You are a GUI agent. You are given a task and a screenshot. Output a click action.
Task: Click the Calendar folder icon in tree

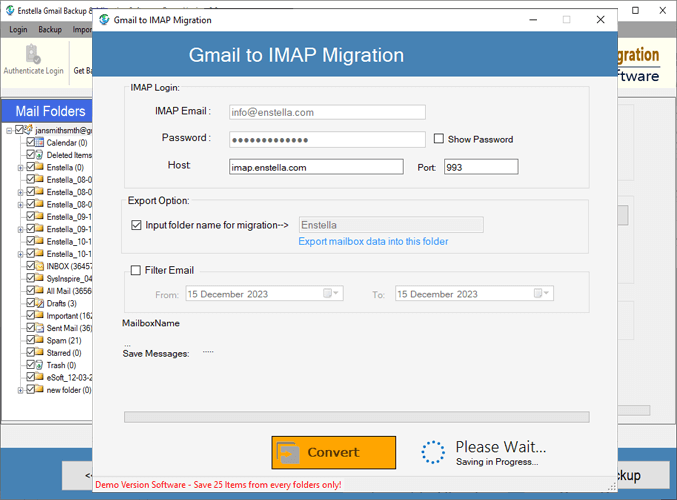click(x=40, y=143)
